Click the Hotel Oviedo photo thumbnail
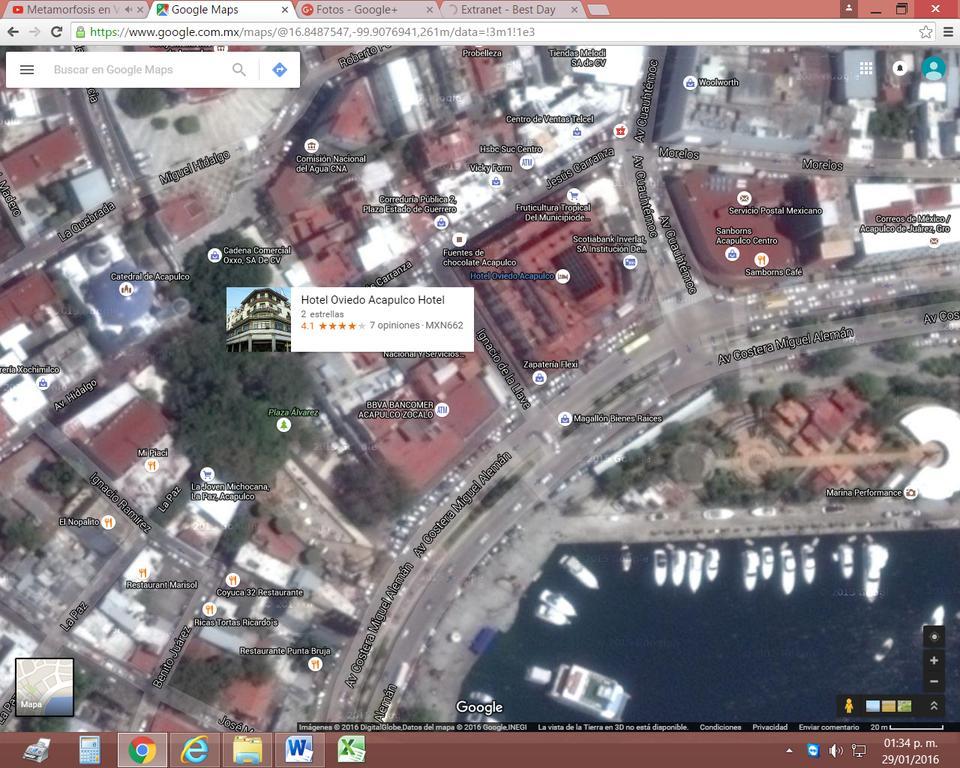 click(259, 319)
